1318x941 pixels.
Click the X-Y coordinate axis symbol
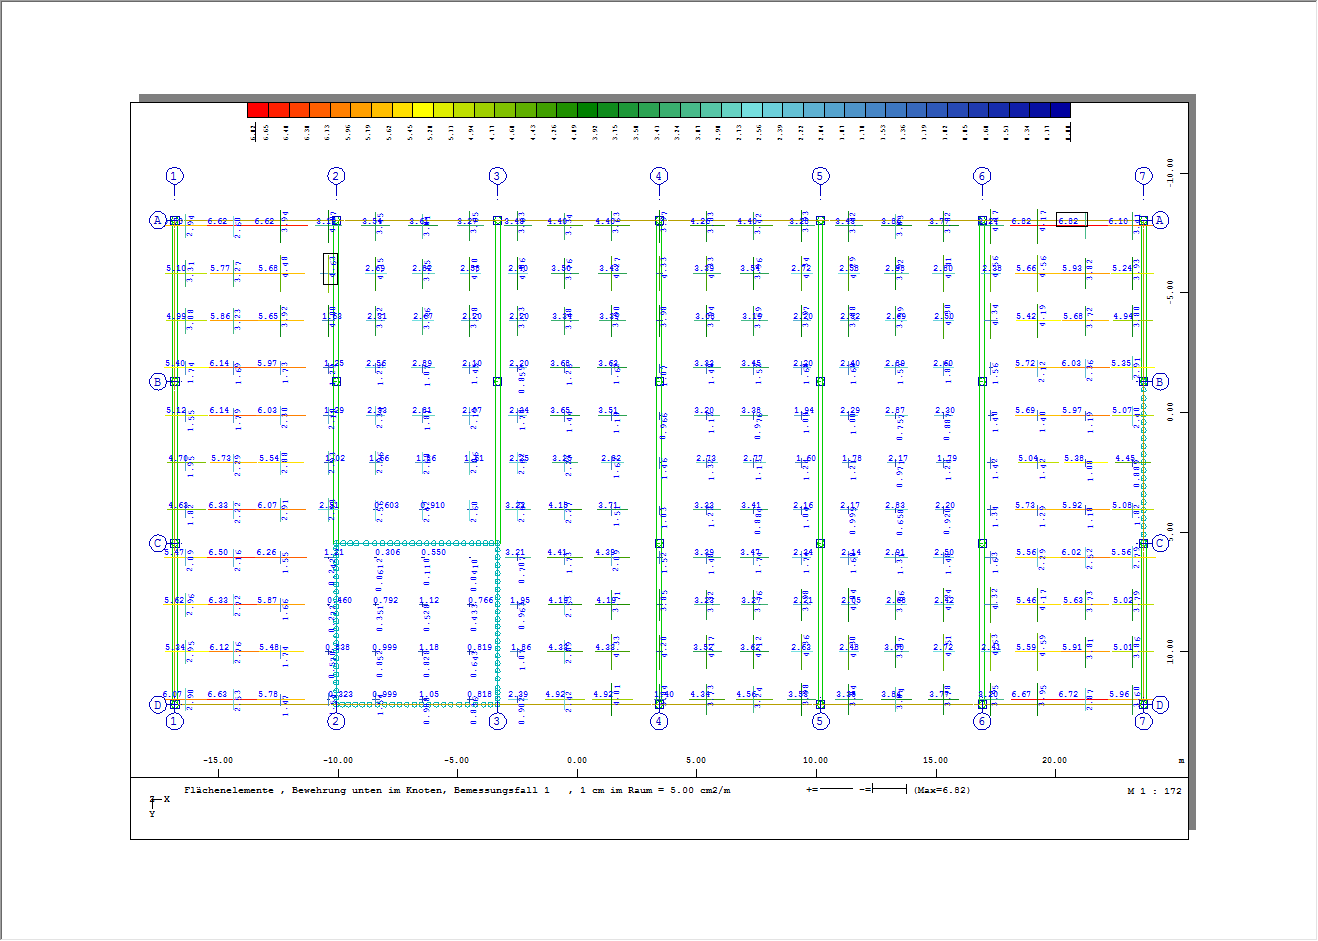157,805
